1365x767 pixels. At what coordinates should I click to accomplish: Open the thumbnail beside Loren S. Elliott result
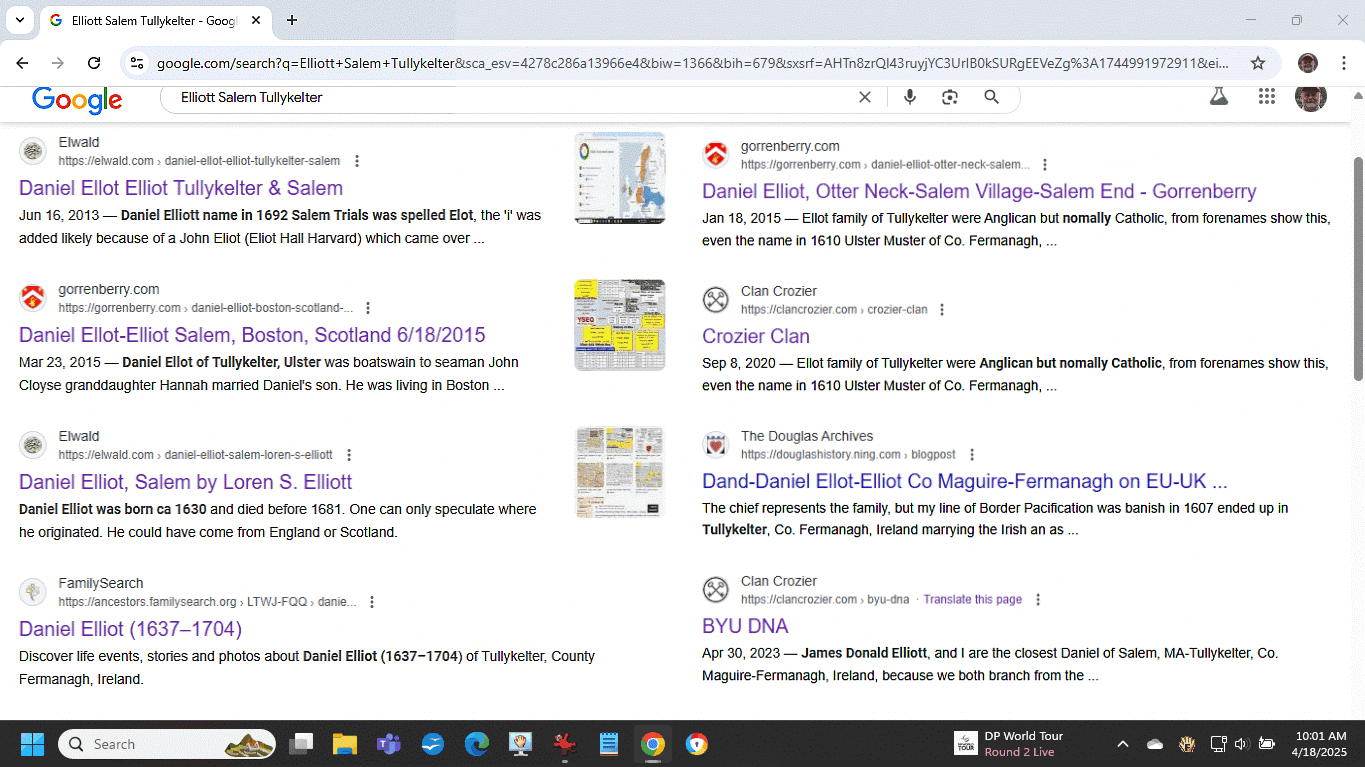pyautogui.click(x=620, y=472)
